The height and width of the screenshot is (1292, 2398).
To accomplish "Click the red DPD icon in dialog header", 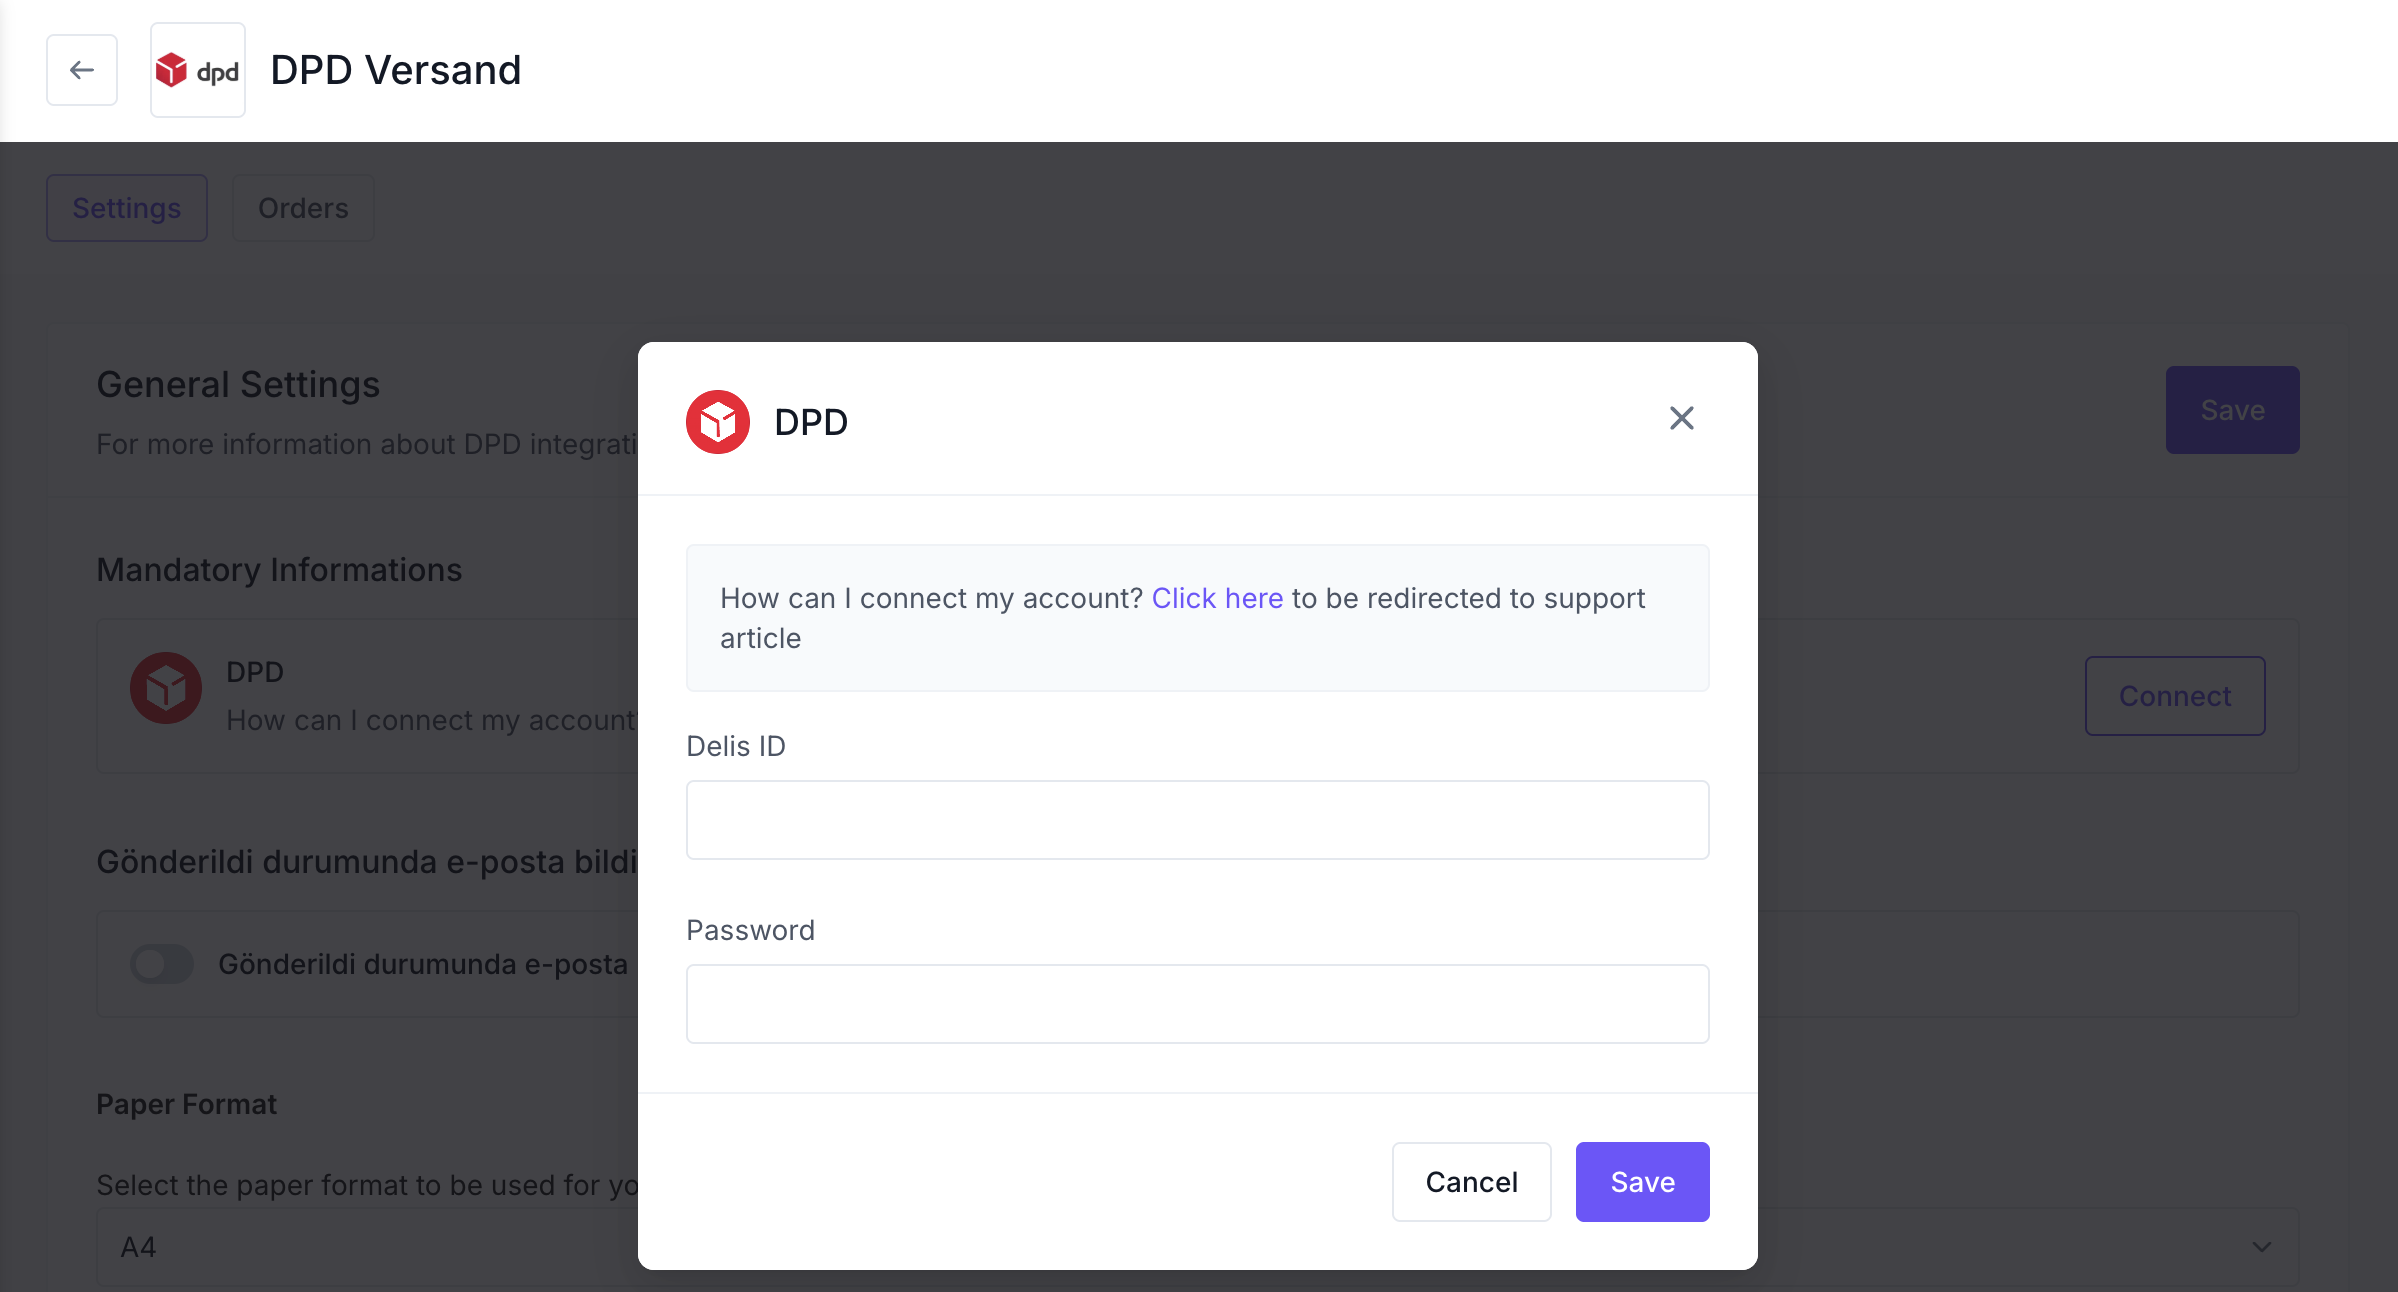I will (x=717, y=422).
